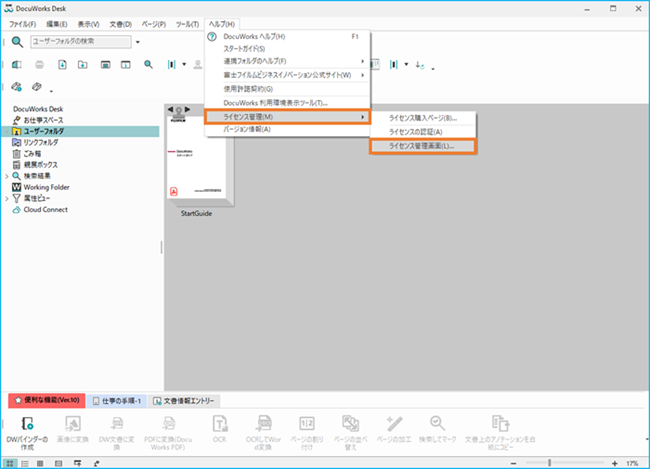Click the OCR icon in the bottom panel
The height and width of the screenshot is (469, 650).
[x=220, y=424]
